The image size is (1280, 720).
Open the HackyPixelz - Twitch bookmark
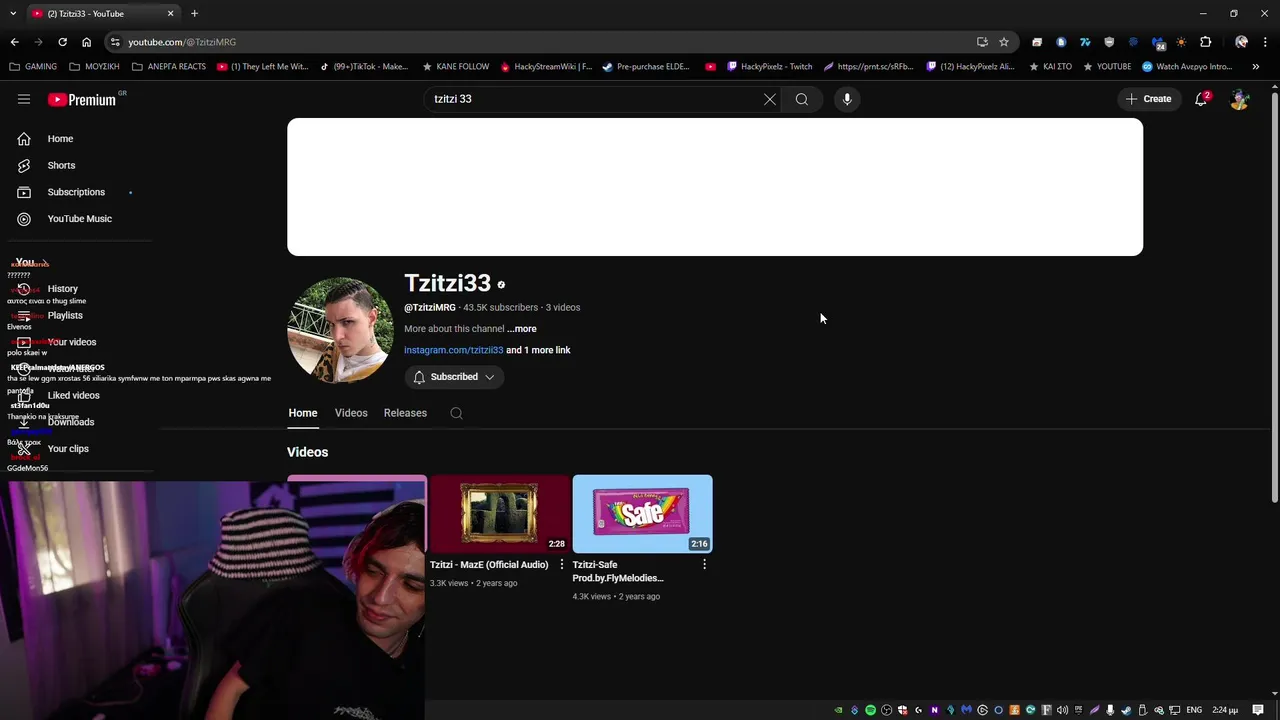769,67
